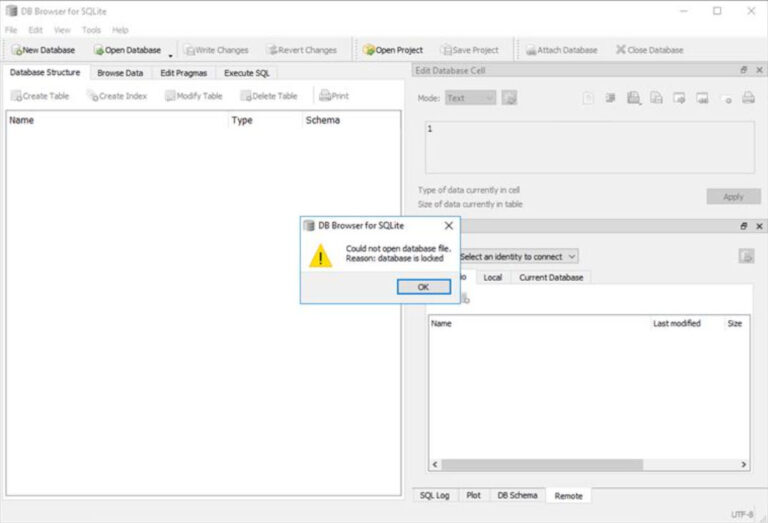768x523 pixels.
Task: Open the View menu
Action: [x=62, y=30]
